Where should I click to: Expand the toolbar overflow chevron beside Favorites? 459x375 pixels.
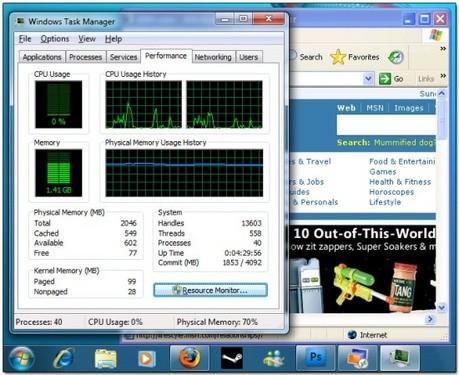443,49
